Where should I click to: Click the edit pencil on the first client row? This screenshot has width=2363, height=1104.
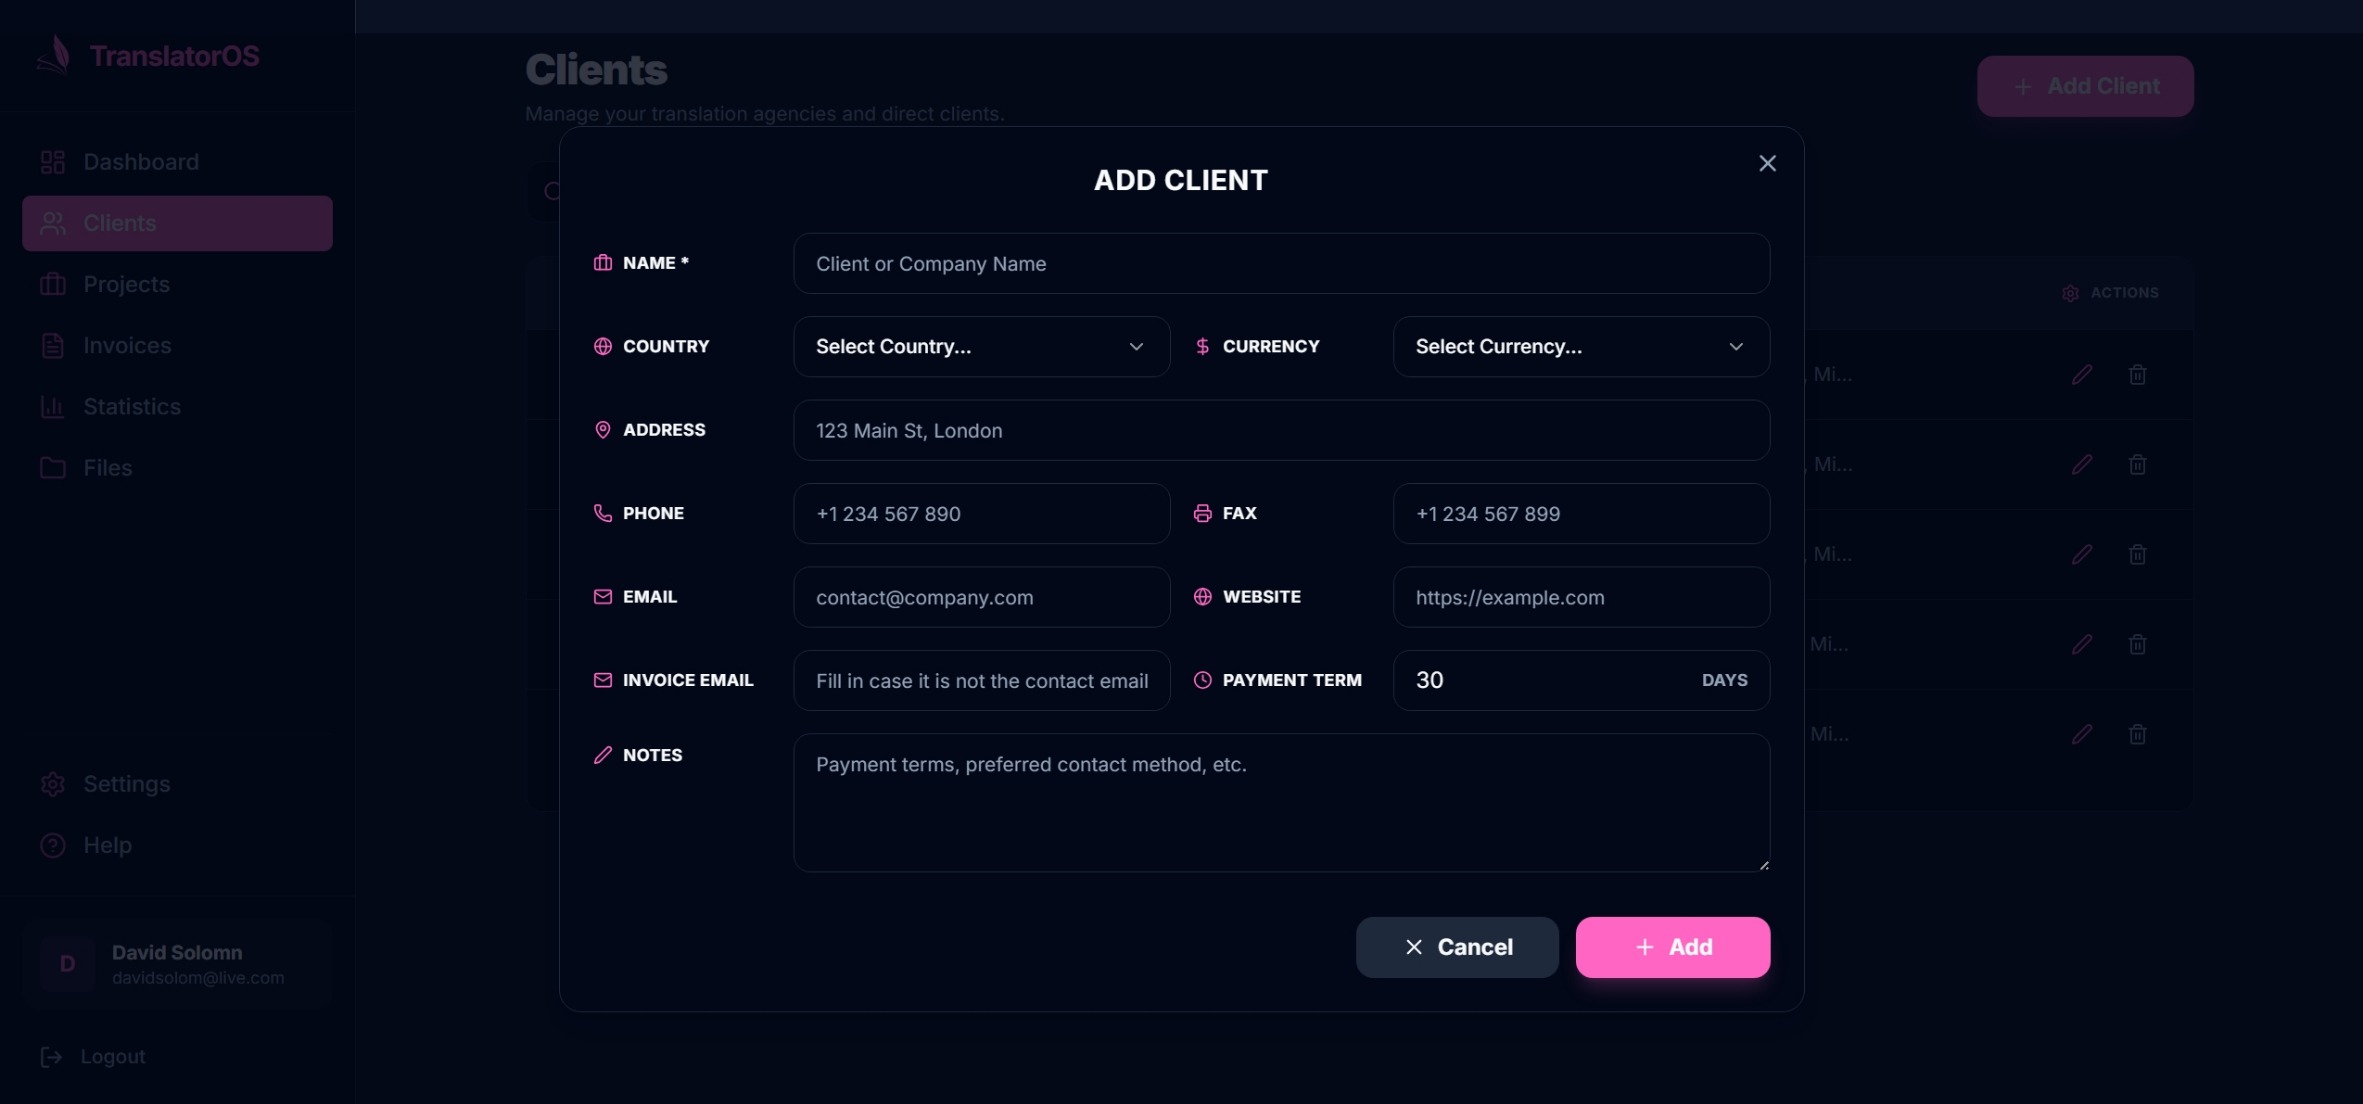point(2081,374)
